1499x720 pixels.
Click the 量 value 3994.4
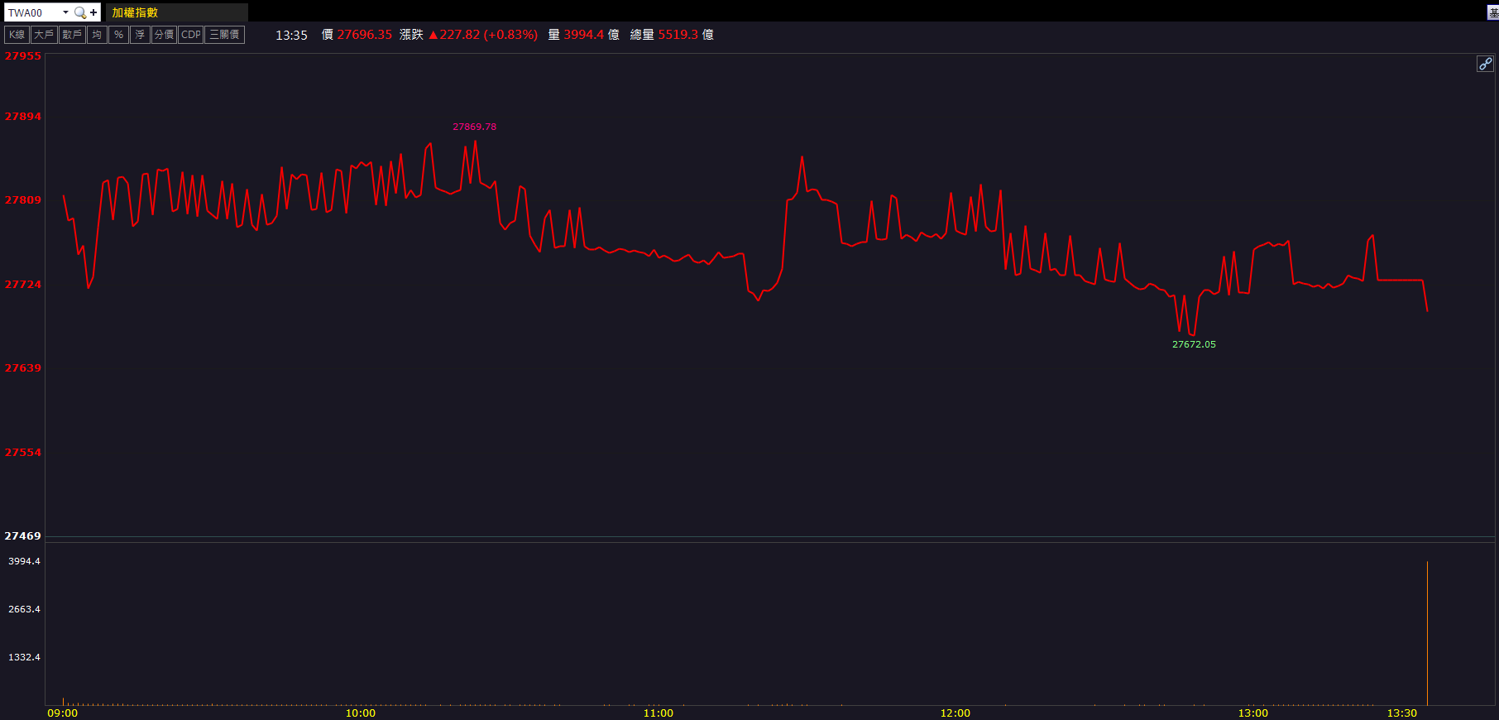pos(584,35)
